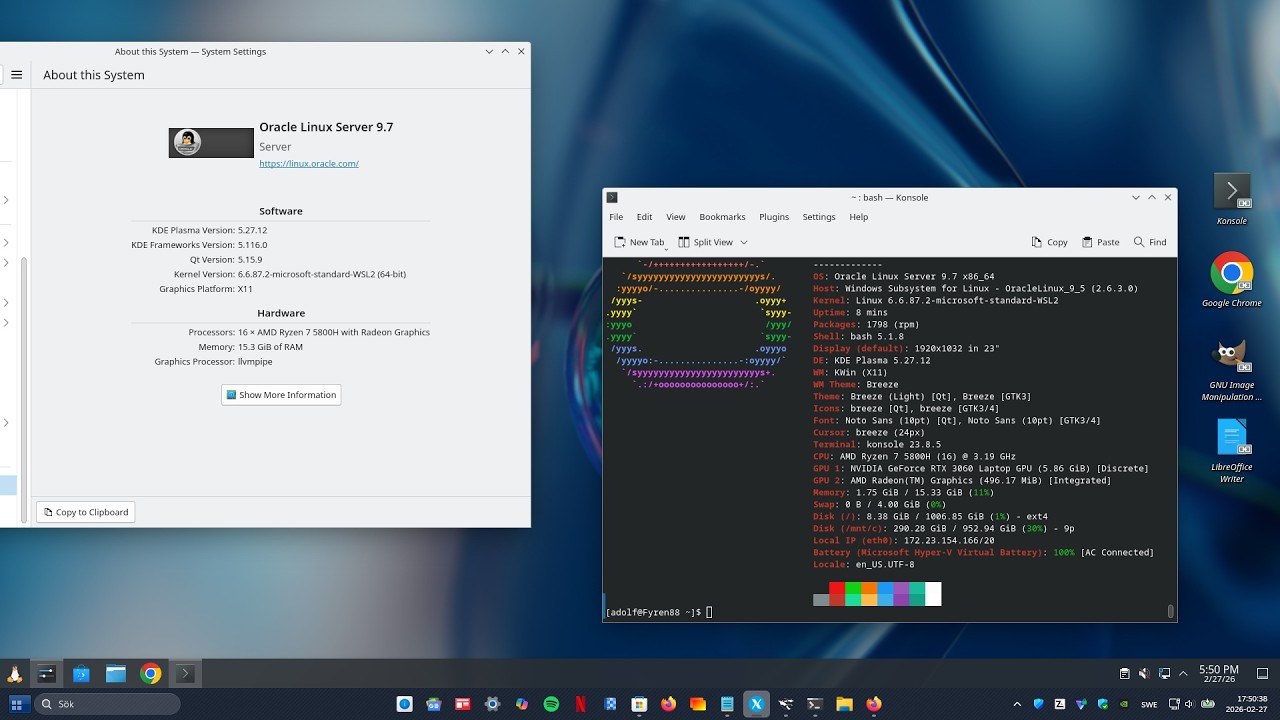Click the Copy to Clipboard button
1280x720 pixels.
coord(86,512)
